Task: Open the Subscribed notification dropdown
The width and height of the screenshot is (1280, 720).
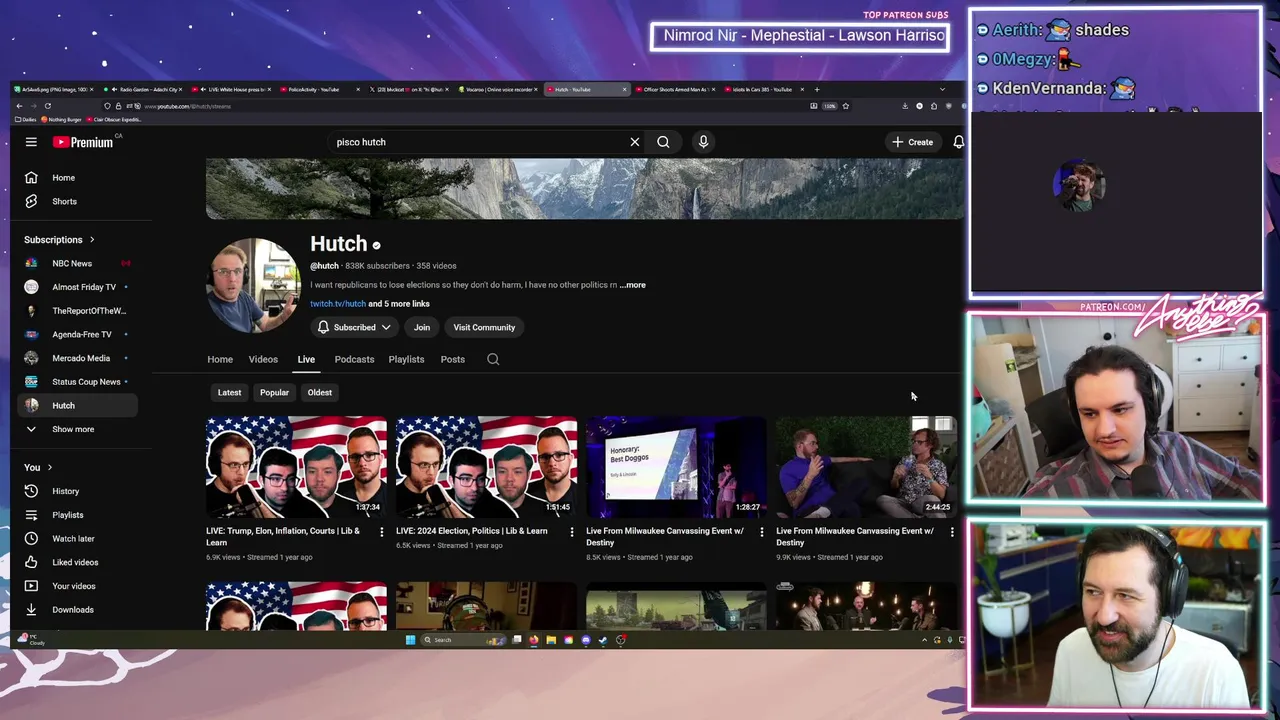Action: [353, 327]
